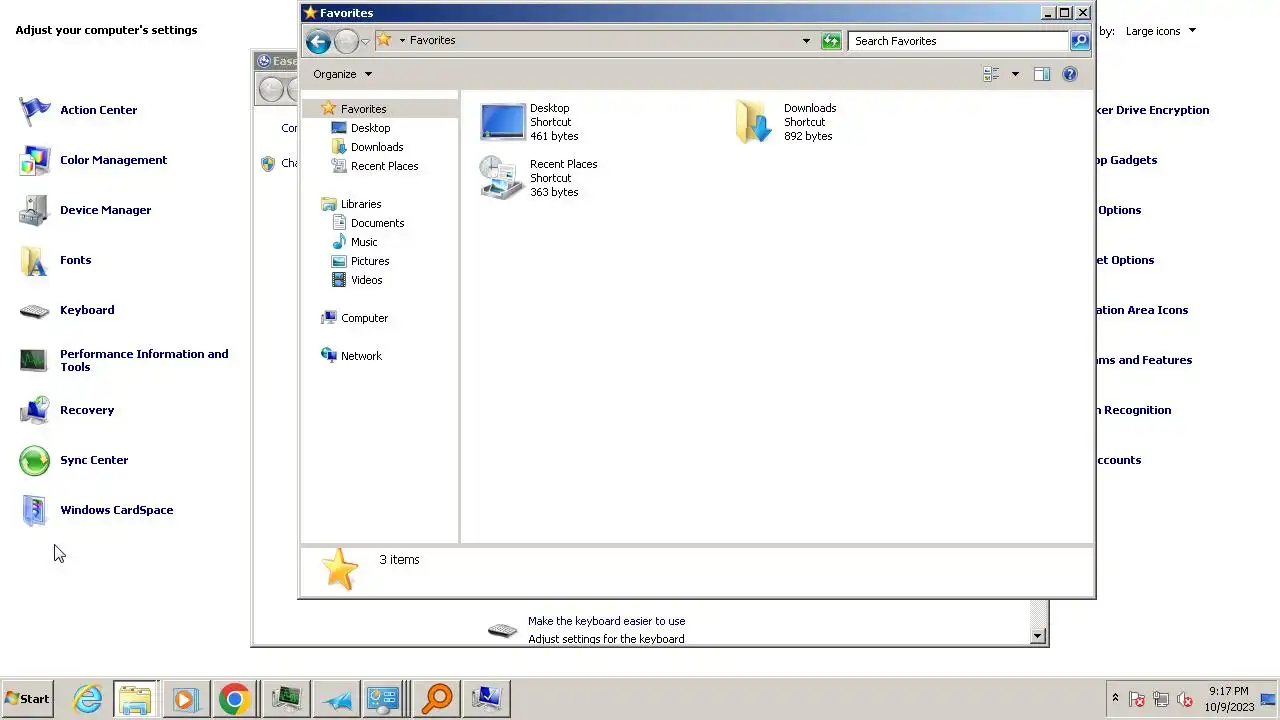Click the '461 bytes' text under Desktop

pyautogui.click(x=554, y=136)
